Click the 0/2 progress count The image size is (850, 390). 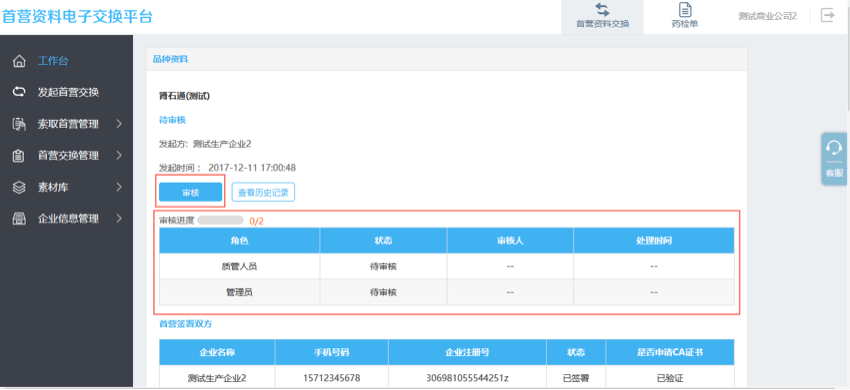257,221
